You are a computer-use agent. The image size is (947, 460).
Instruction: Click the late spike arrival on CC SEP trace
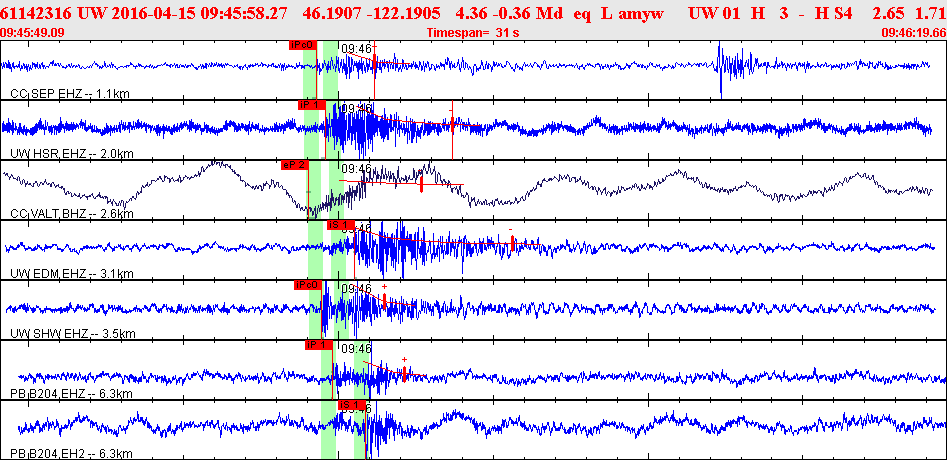click(720, 68)
